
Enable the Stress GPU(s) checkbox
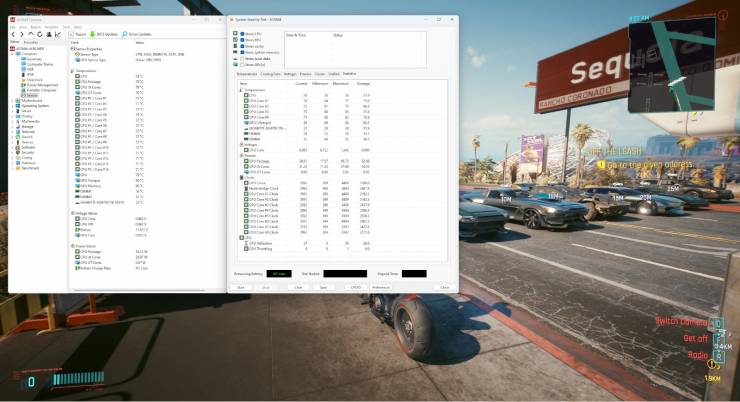pyautogui.click(x=243, y=65)
